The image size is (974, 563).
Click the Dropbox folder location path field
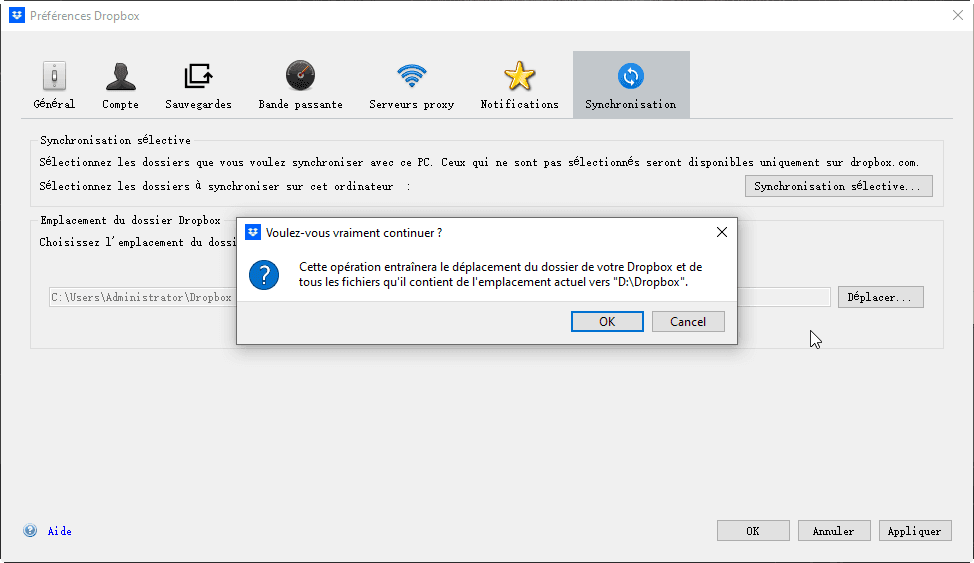140,297
